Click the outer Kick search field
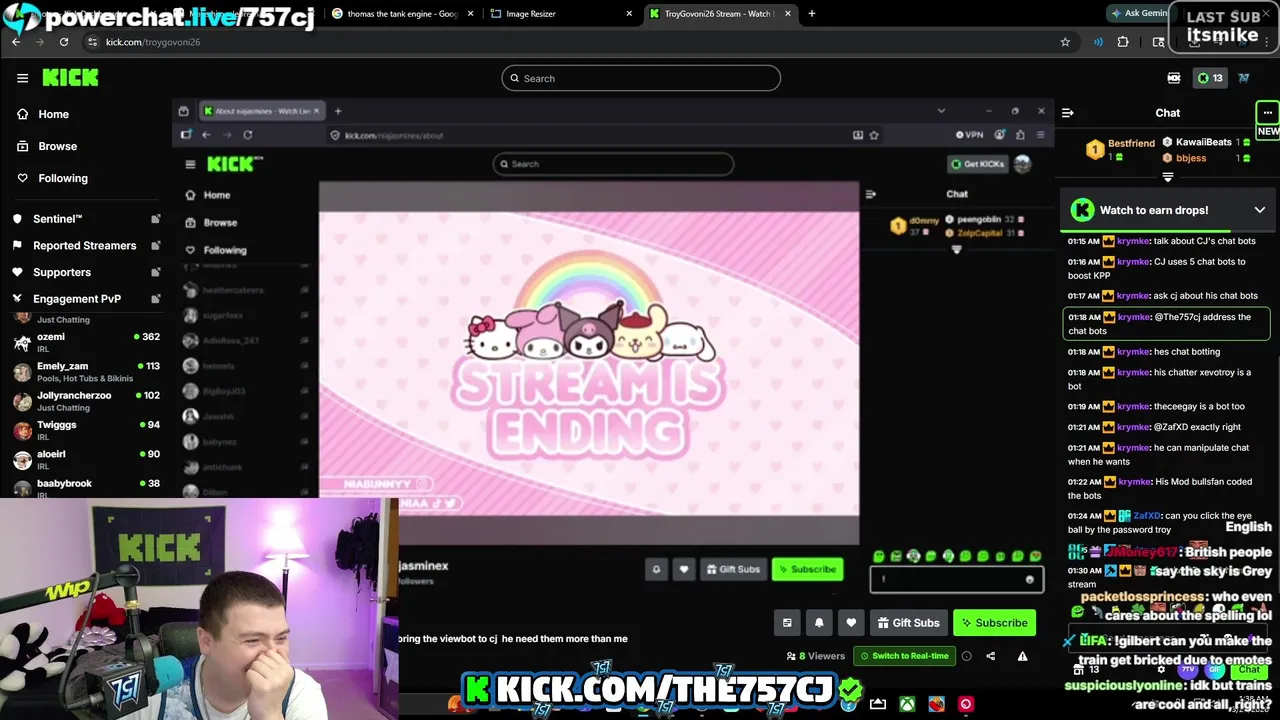The height and width of the screenshot is (720, 1280). [641, 78]
